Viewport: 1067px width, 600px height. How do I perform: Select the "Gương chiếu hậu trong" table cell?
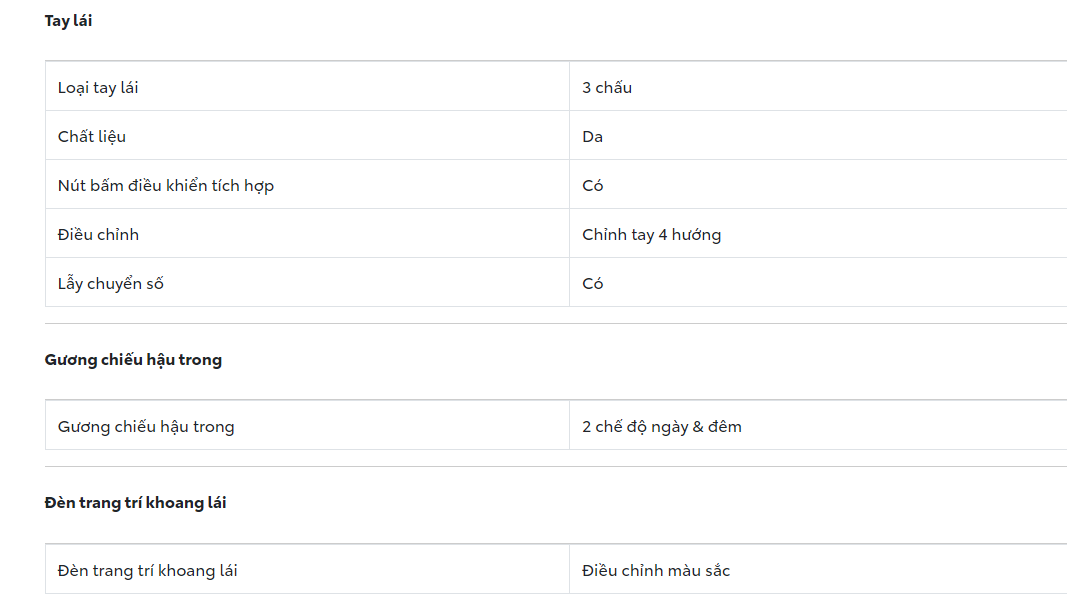146,426
